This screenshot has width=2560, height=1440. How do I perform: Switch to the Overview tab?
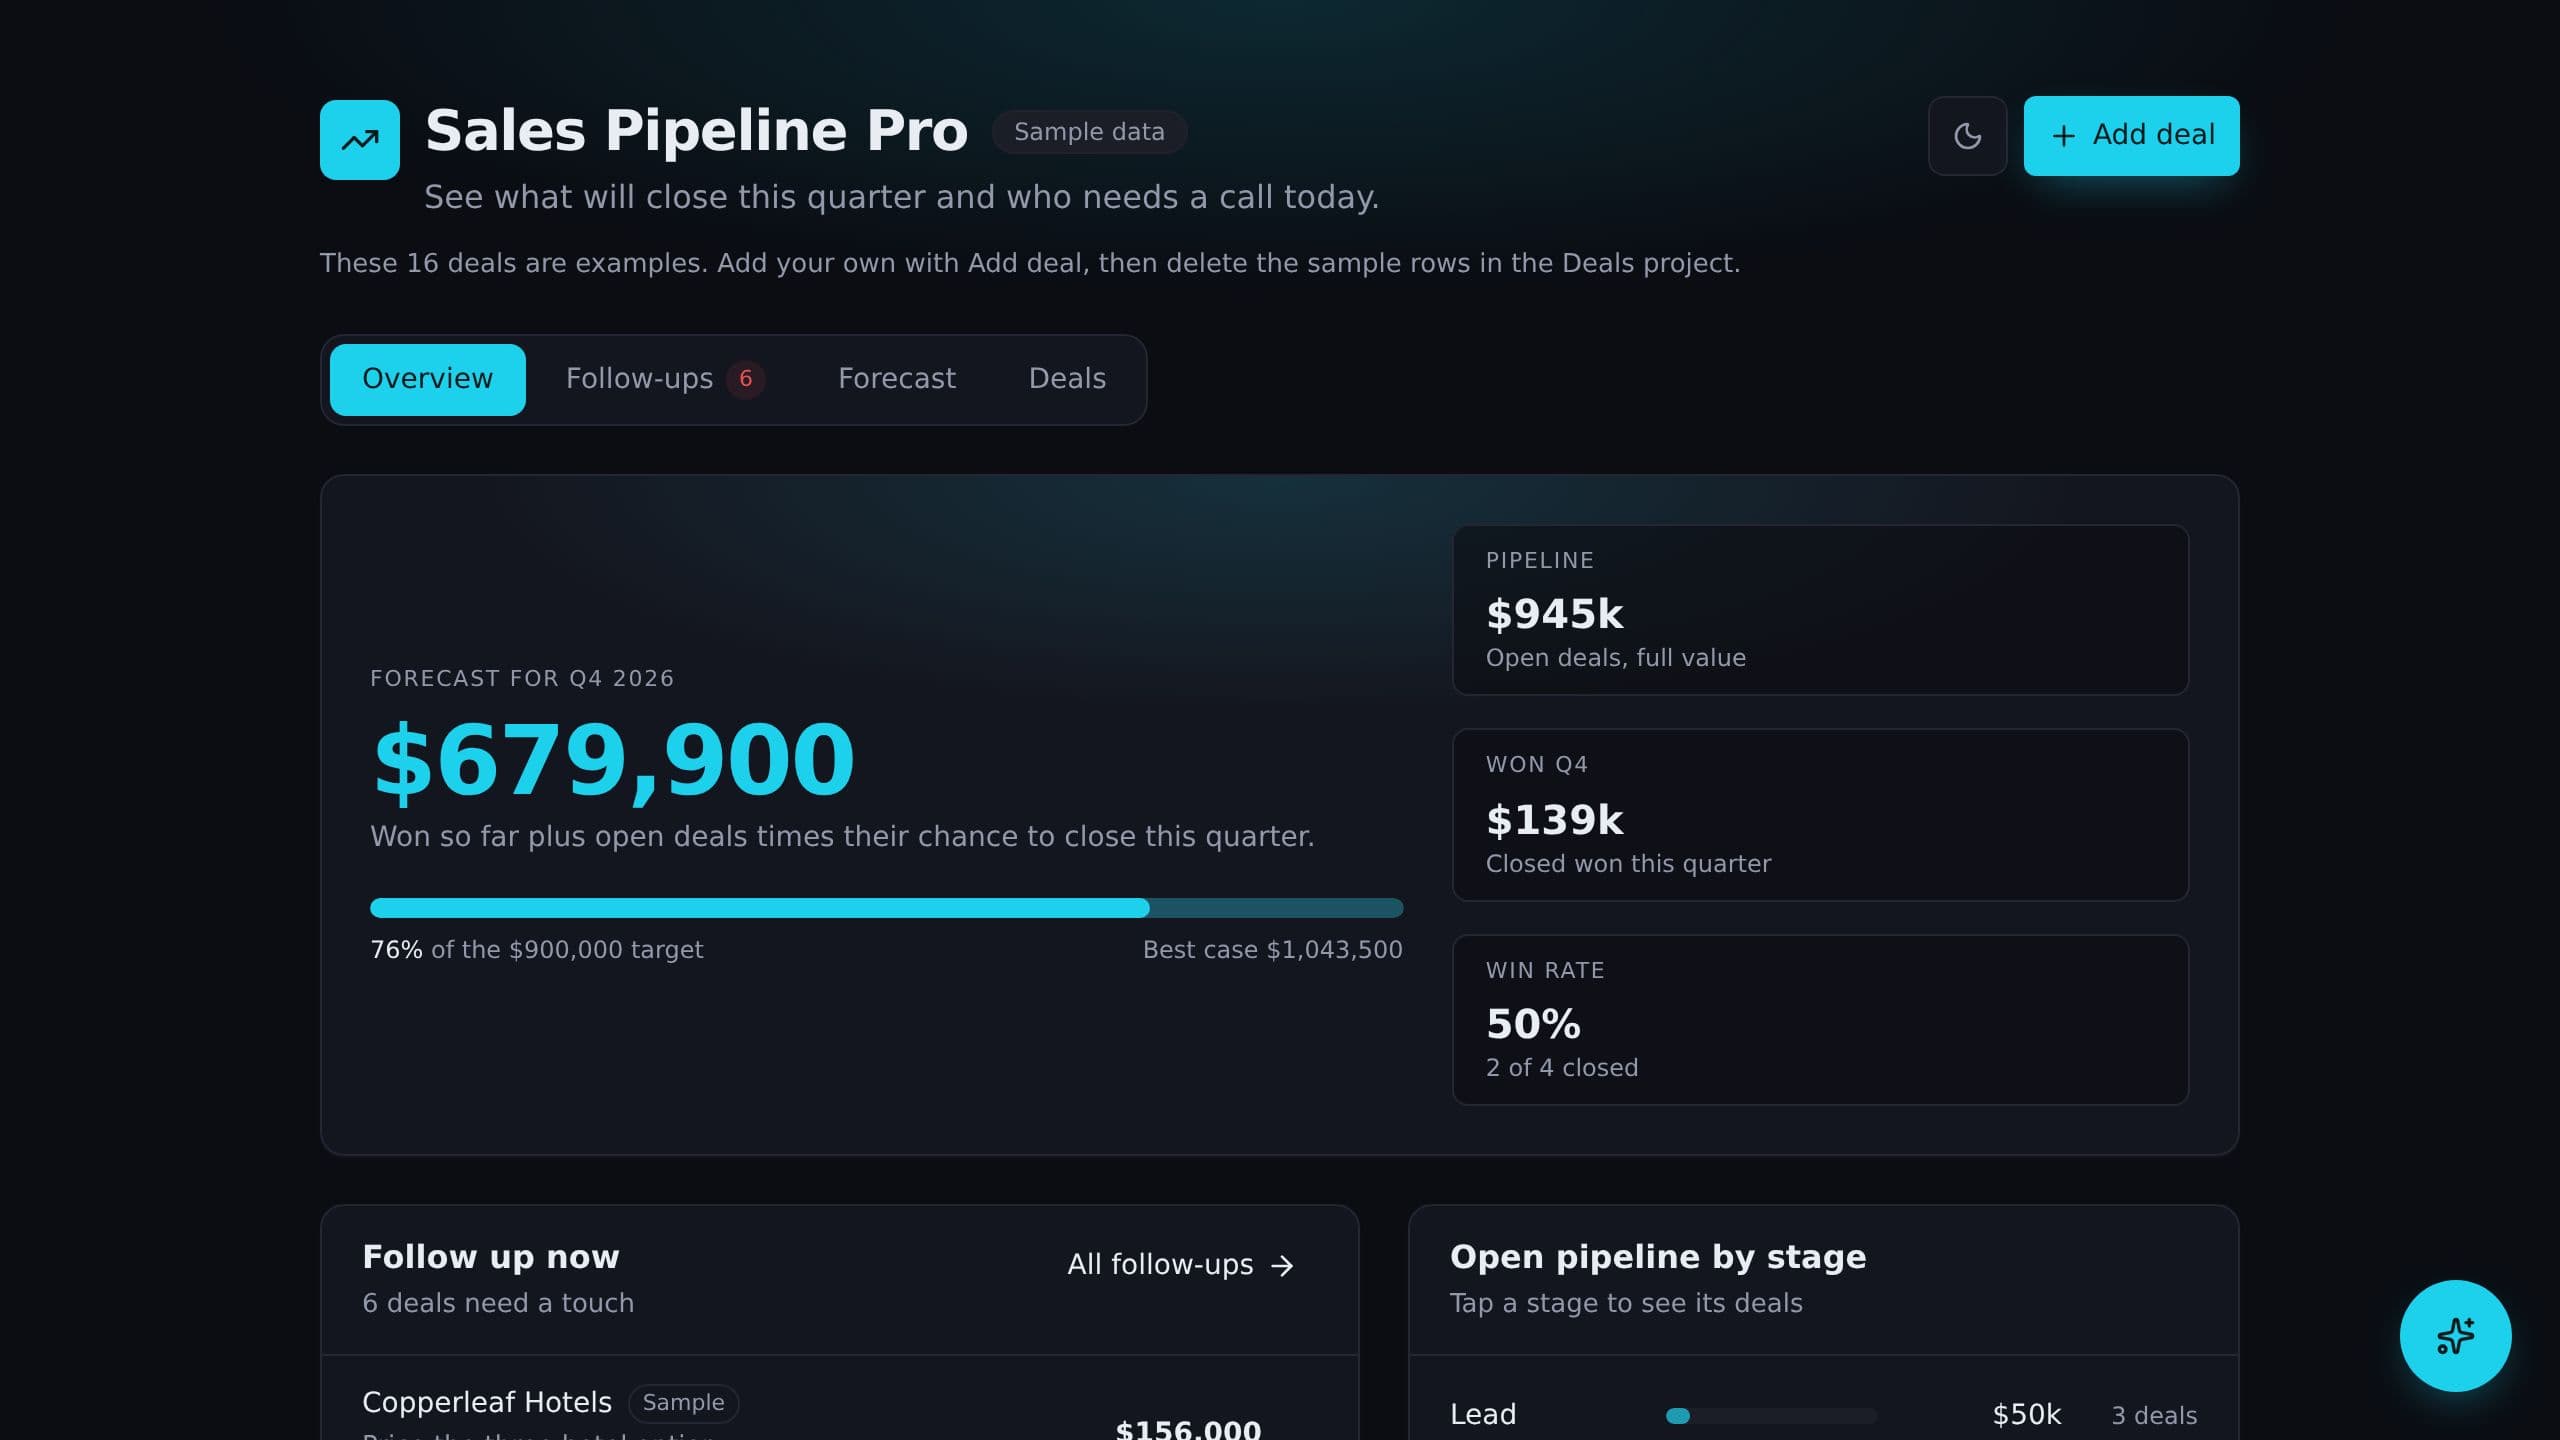coord(427,379)
